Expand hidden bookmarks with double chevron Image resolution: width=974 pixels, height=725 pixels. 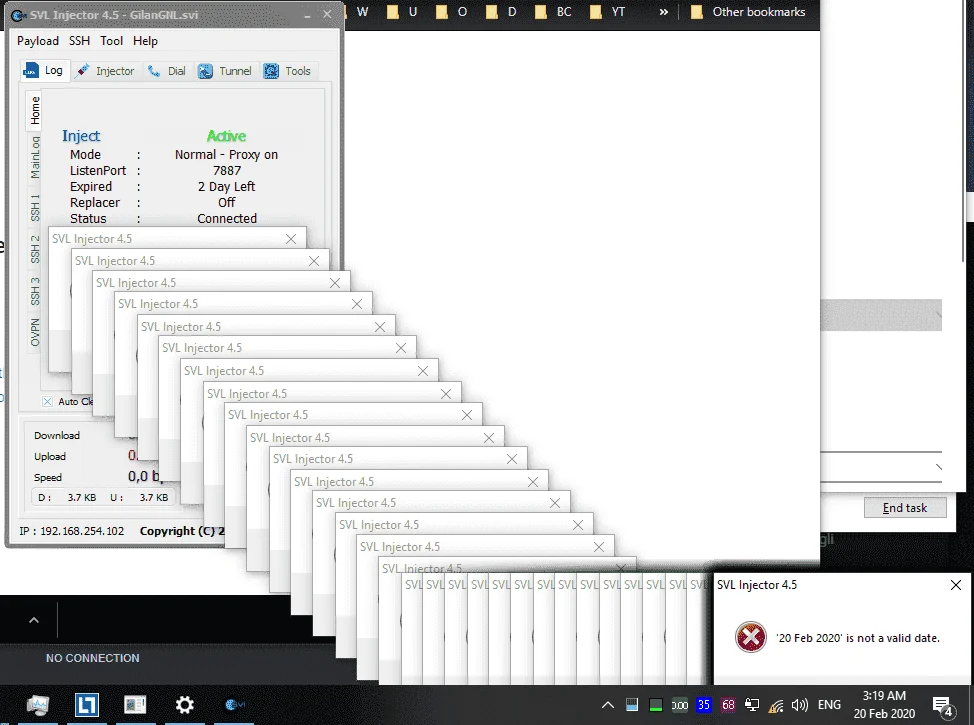coord(663,12)
